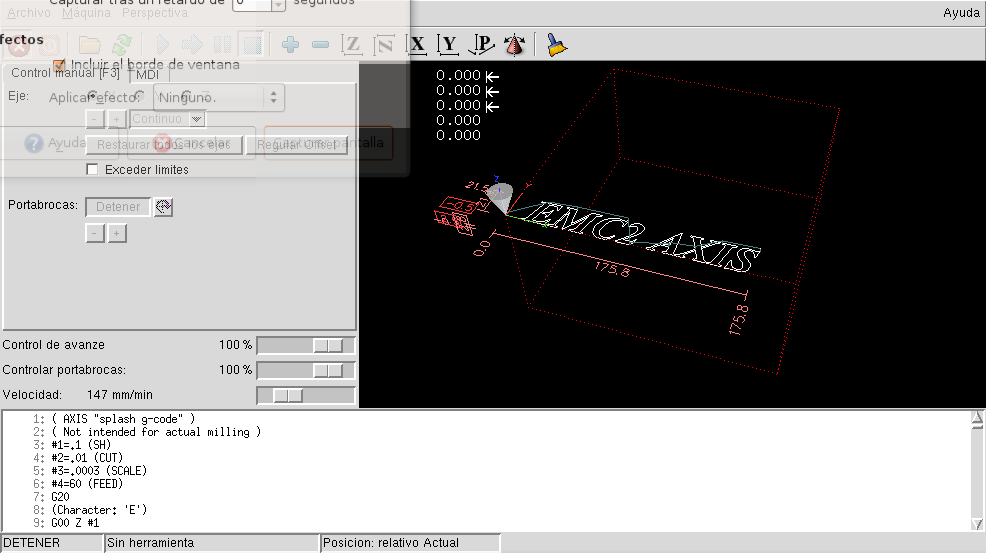Switch to X side view
986x553 pixels.
coord(416,45)
